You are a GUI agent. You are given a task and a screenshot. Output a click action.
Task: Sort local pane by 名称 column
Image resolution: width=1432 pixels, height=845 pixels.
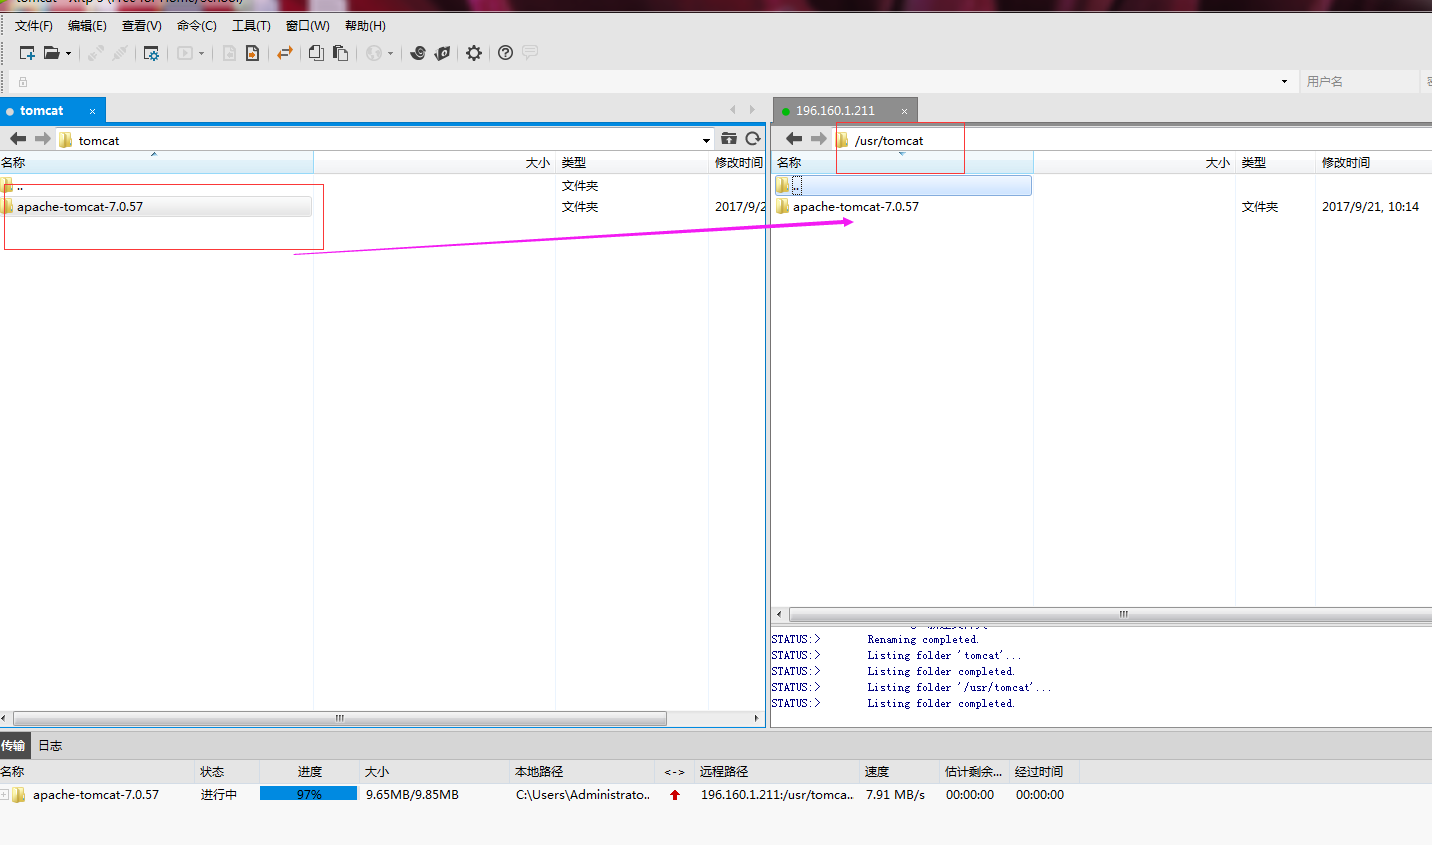point(156,163)
